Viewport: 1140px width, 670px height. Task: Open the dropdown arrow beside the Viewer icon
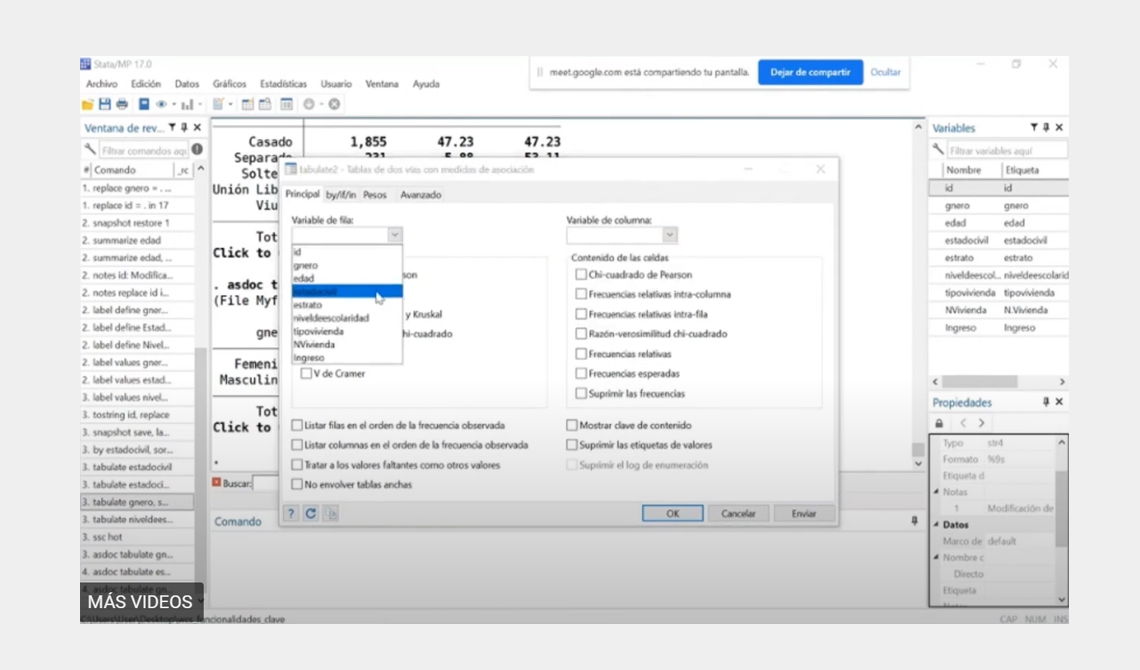[x=174, y=105]
